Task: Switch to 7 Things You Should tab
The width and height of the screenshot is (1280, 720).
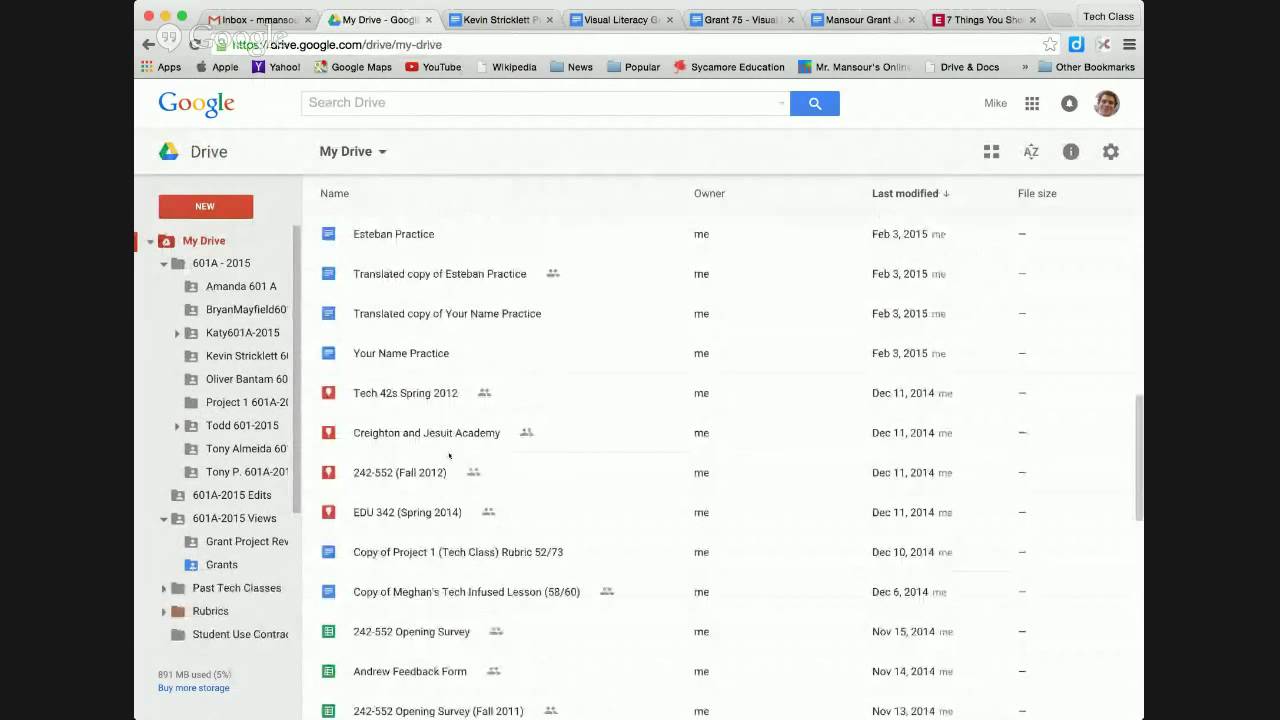Action: (981, 19)
